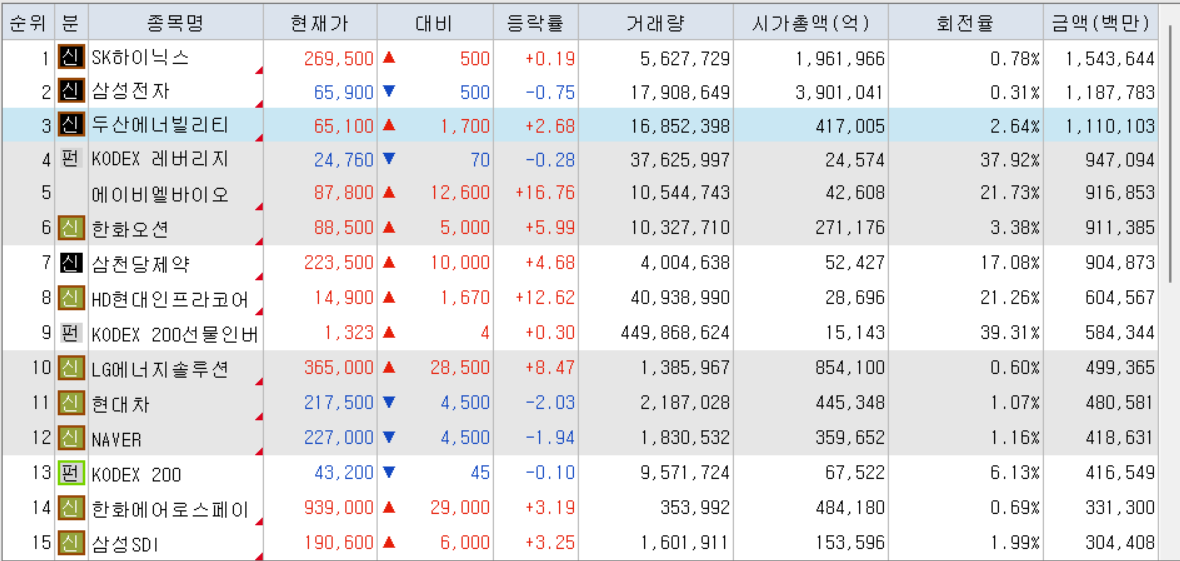Select stock name 두산에너빌리티
Viewport: 1180px width, 561px height.
point(160,125)
